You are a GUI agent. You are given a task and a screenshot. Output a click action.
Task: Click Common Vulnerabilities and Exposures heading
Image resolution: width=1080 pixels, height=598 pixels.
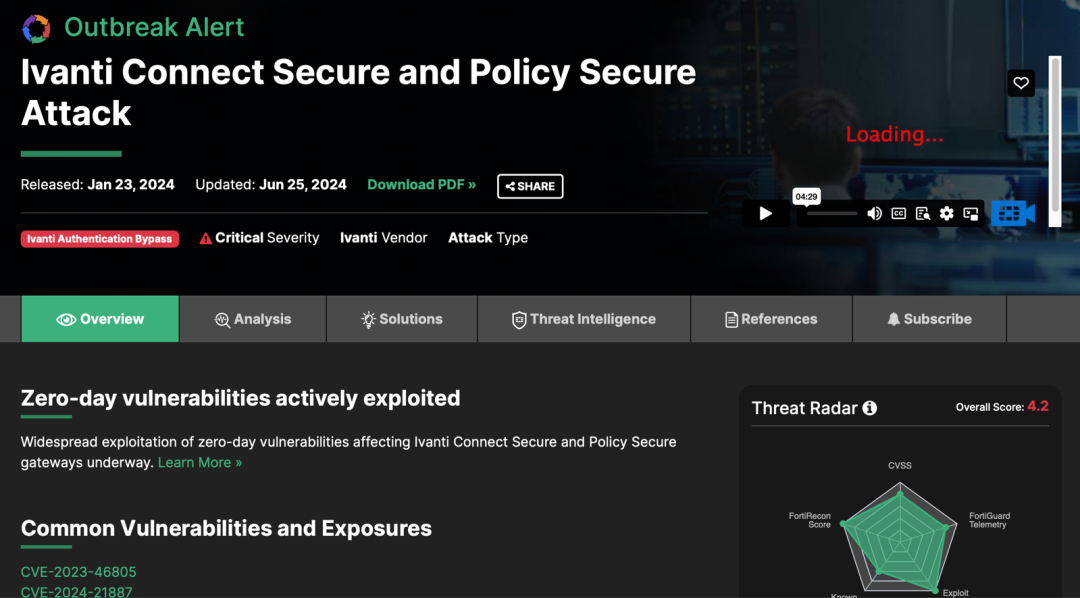point(226,528)
